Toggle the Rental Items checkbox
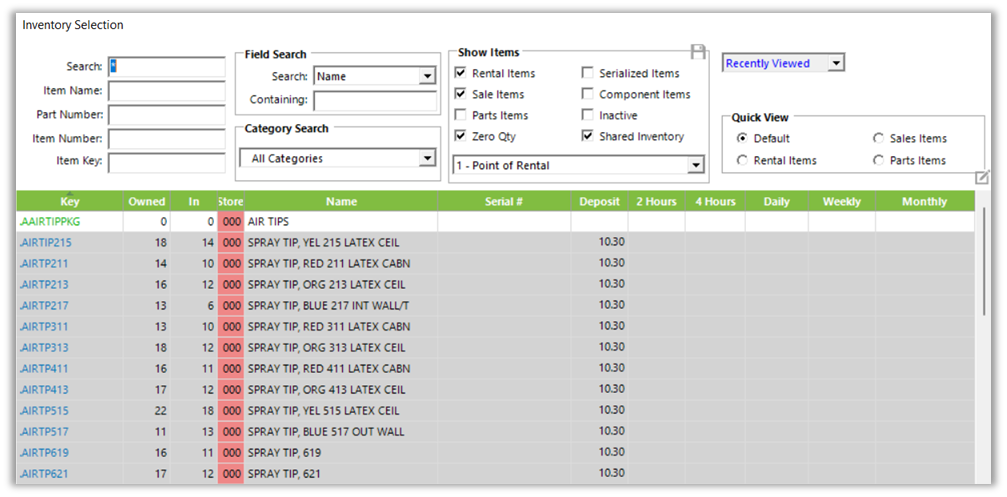Screen dimensions: 1007x497 point(460,73)
